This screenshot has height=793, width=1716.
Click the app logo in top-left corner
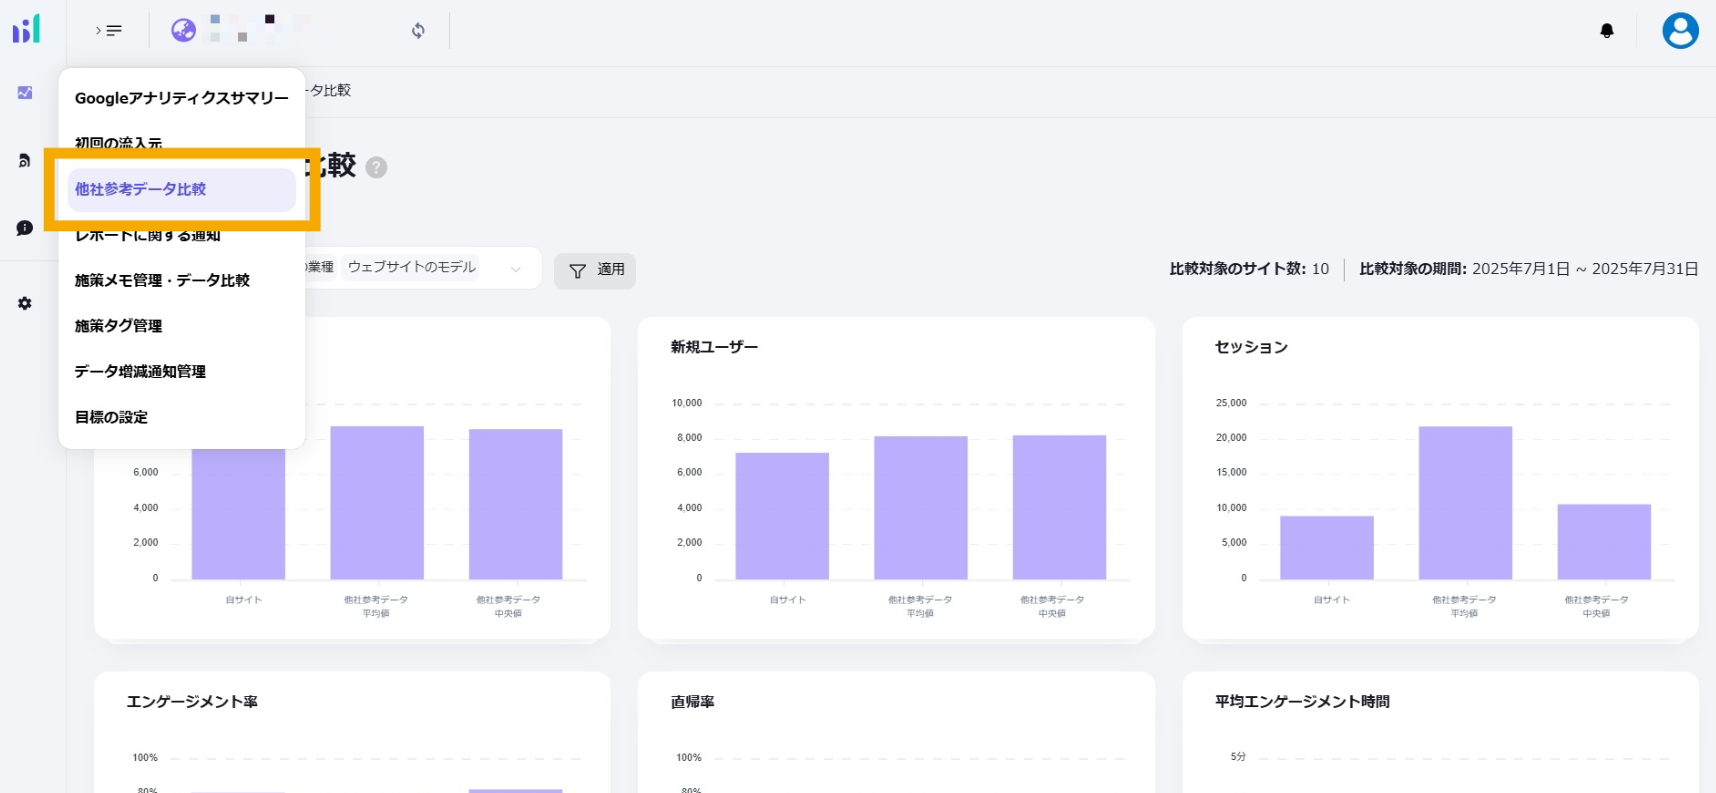[x=26, y=29]
